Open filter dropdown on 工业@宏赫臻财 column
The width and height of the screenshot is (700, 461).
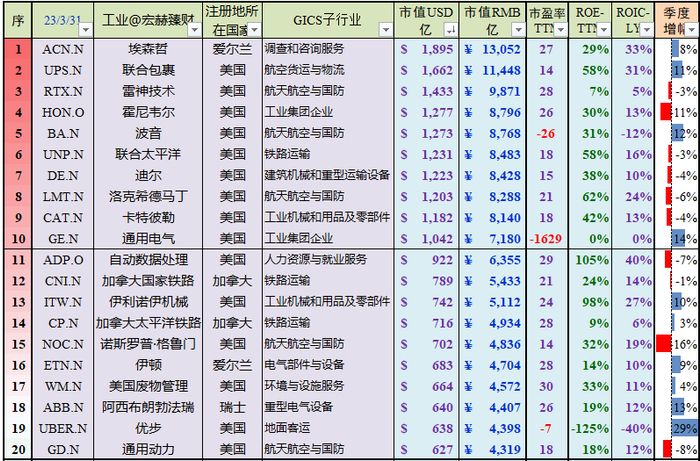[x=194, y=30]
